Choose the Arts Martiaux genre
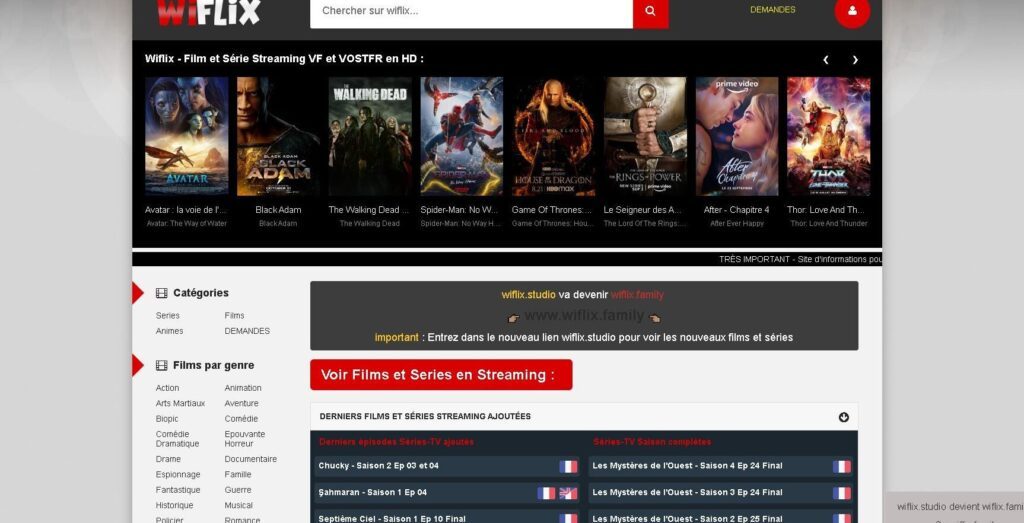Image resolution: width=1024 pixels, height=523 pixels. (180, 404)
